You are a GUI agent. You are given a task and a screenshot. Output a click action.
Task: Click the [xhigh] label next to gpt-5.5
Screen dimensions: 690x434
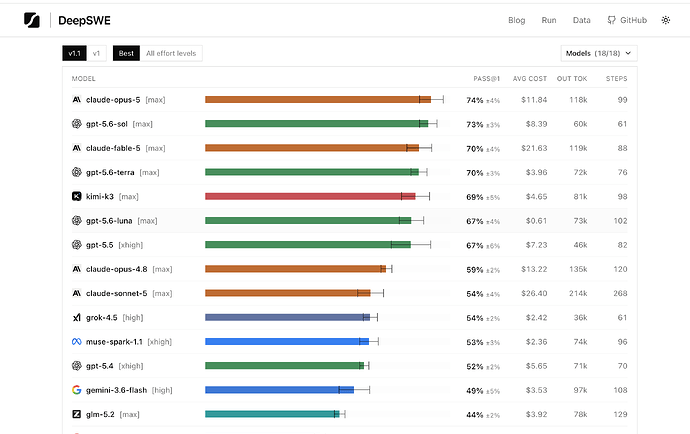pos(131,245)
